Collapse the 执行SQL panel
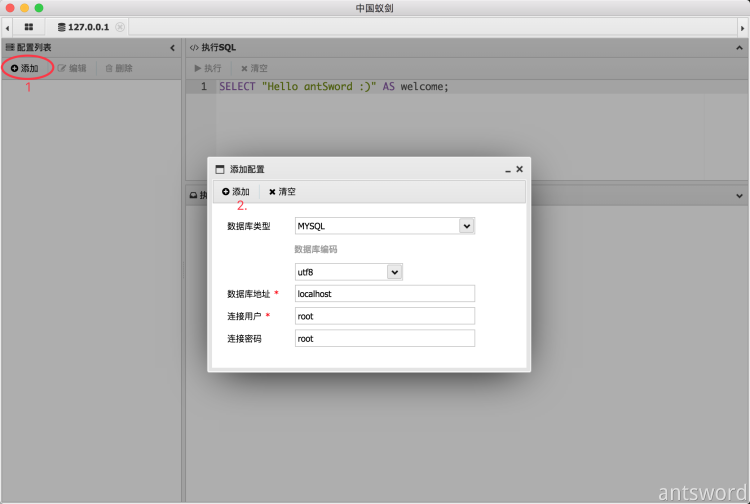Viewport: 750px width, 504px height. pyautogui.click(x=740, y=47)
